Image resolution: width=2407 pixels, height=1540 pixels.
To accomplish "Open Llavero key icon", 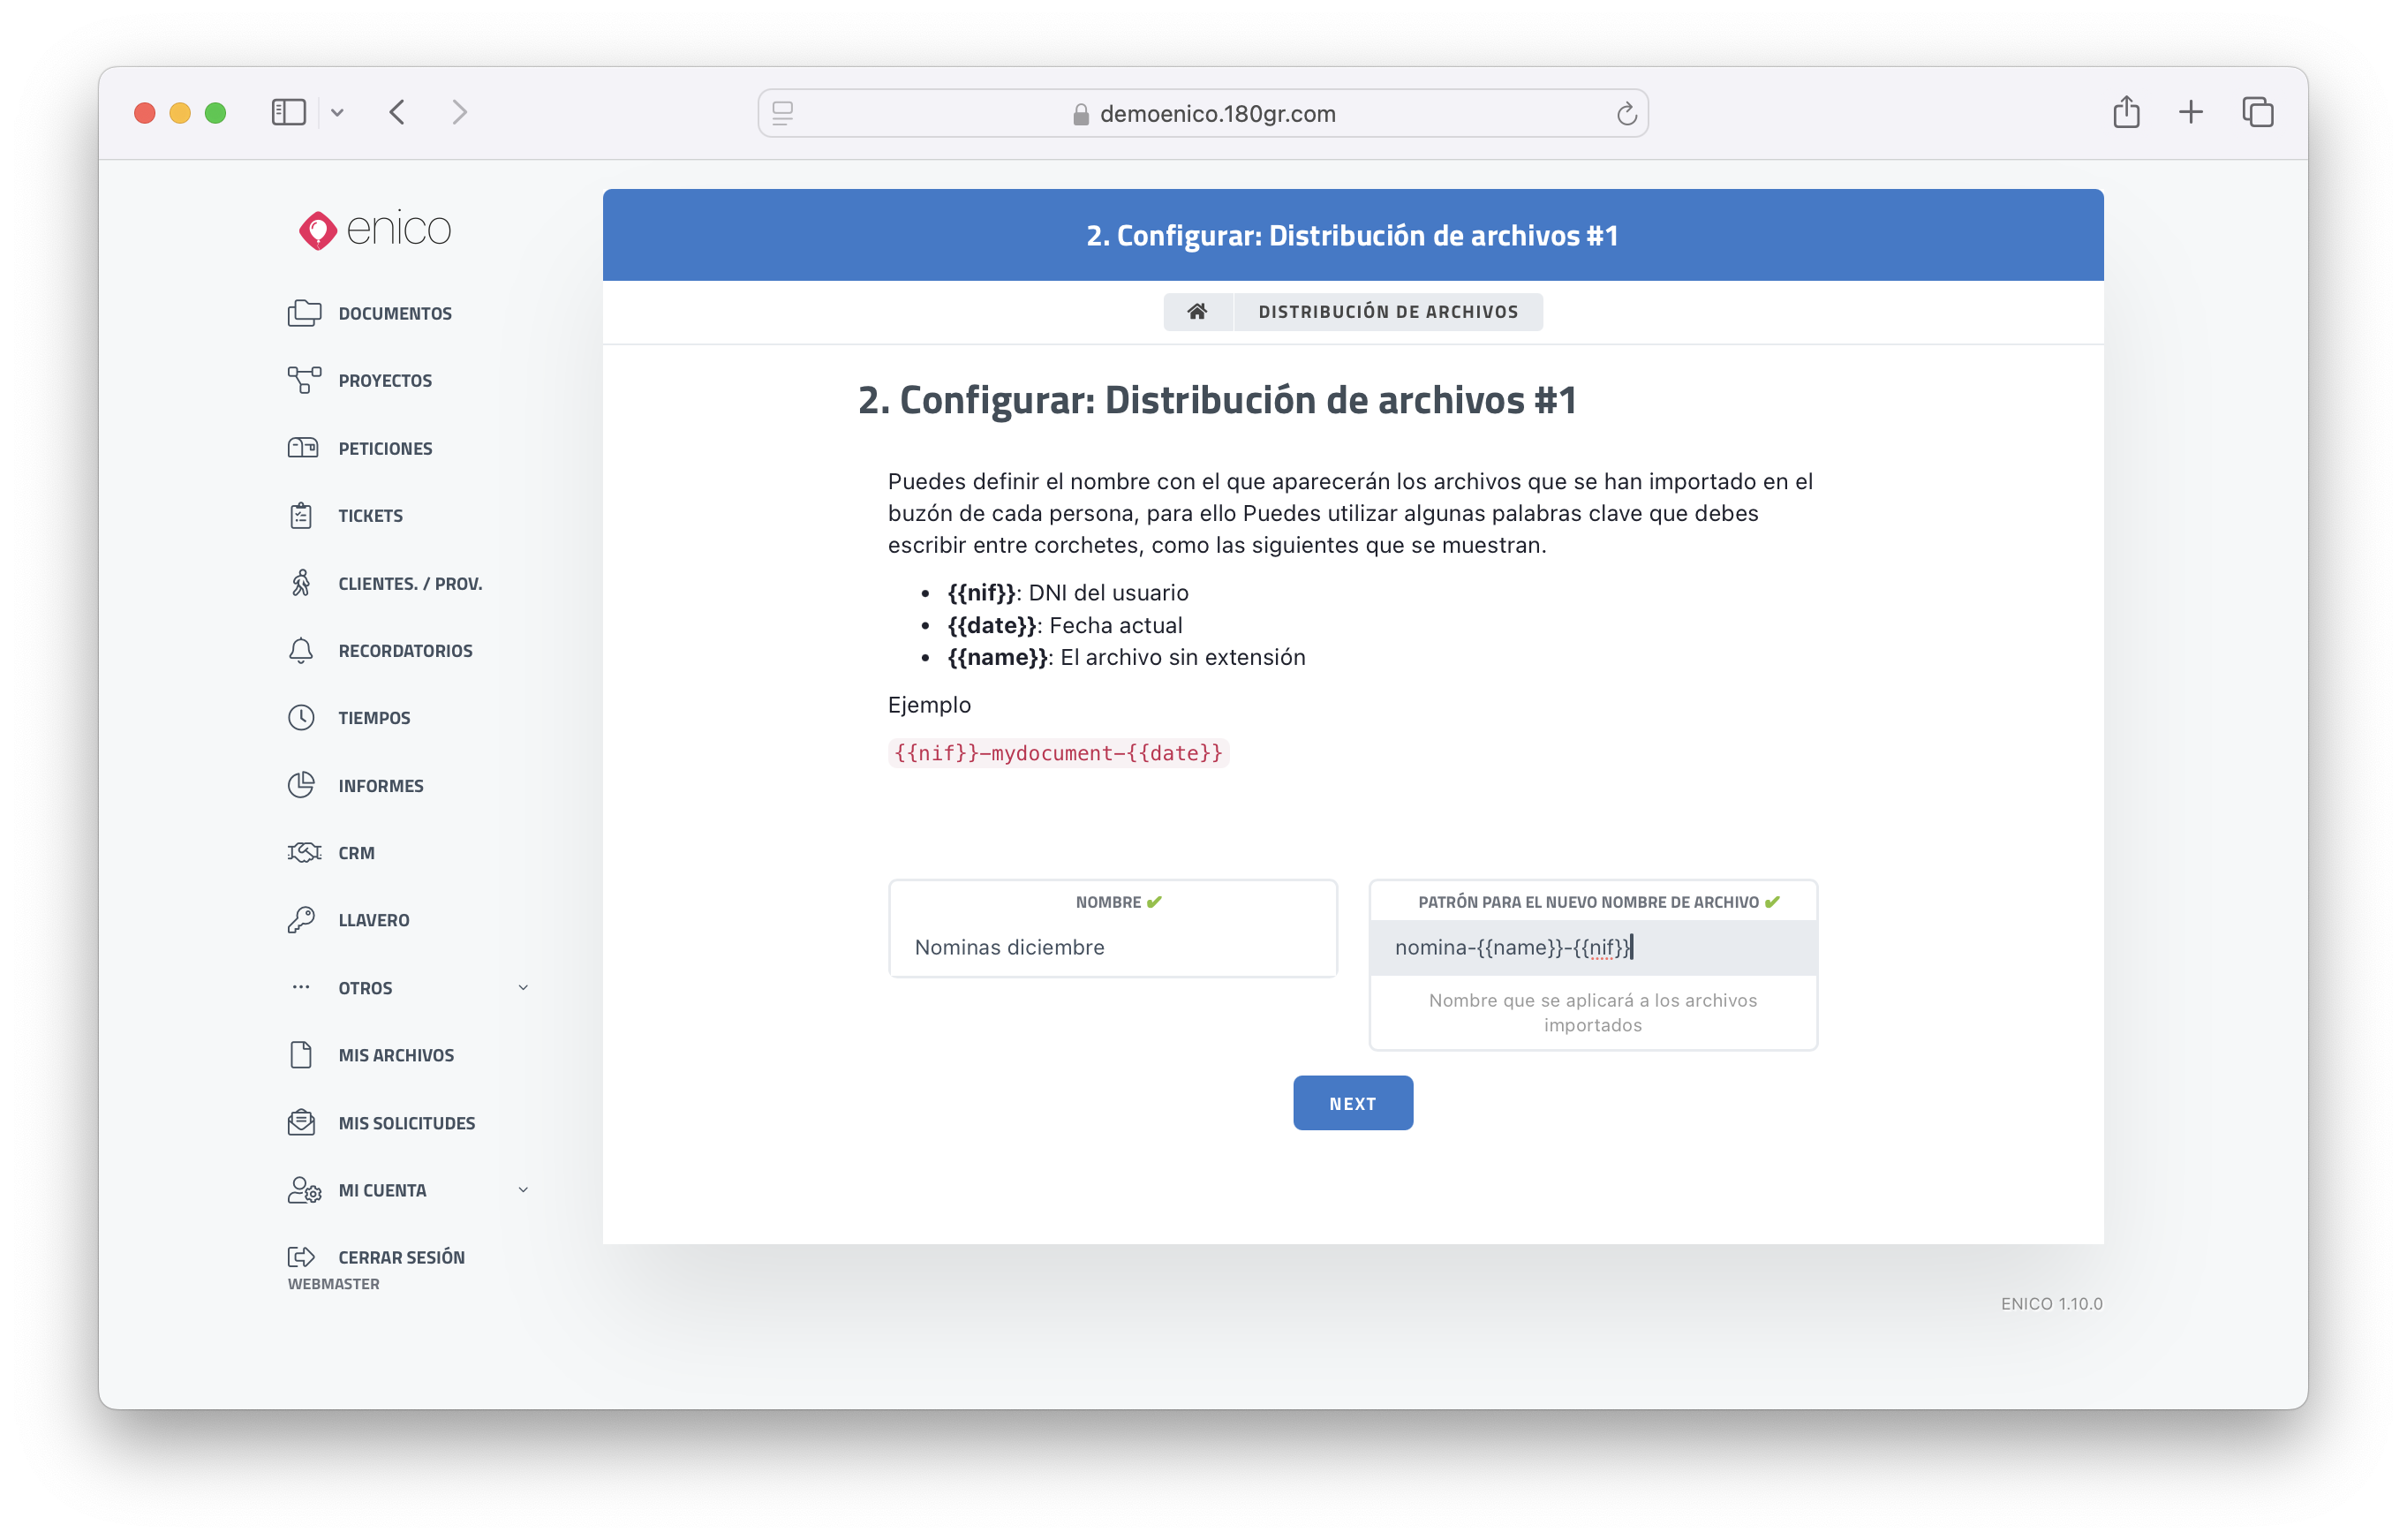I will point(301,919).
